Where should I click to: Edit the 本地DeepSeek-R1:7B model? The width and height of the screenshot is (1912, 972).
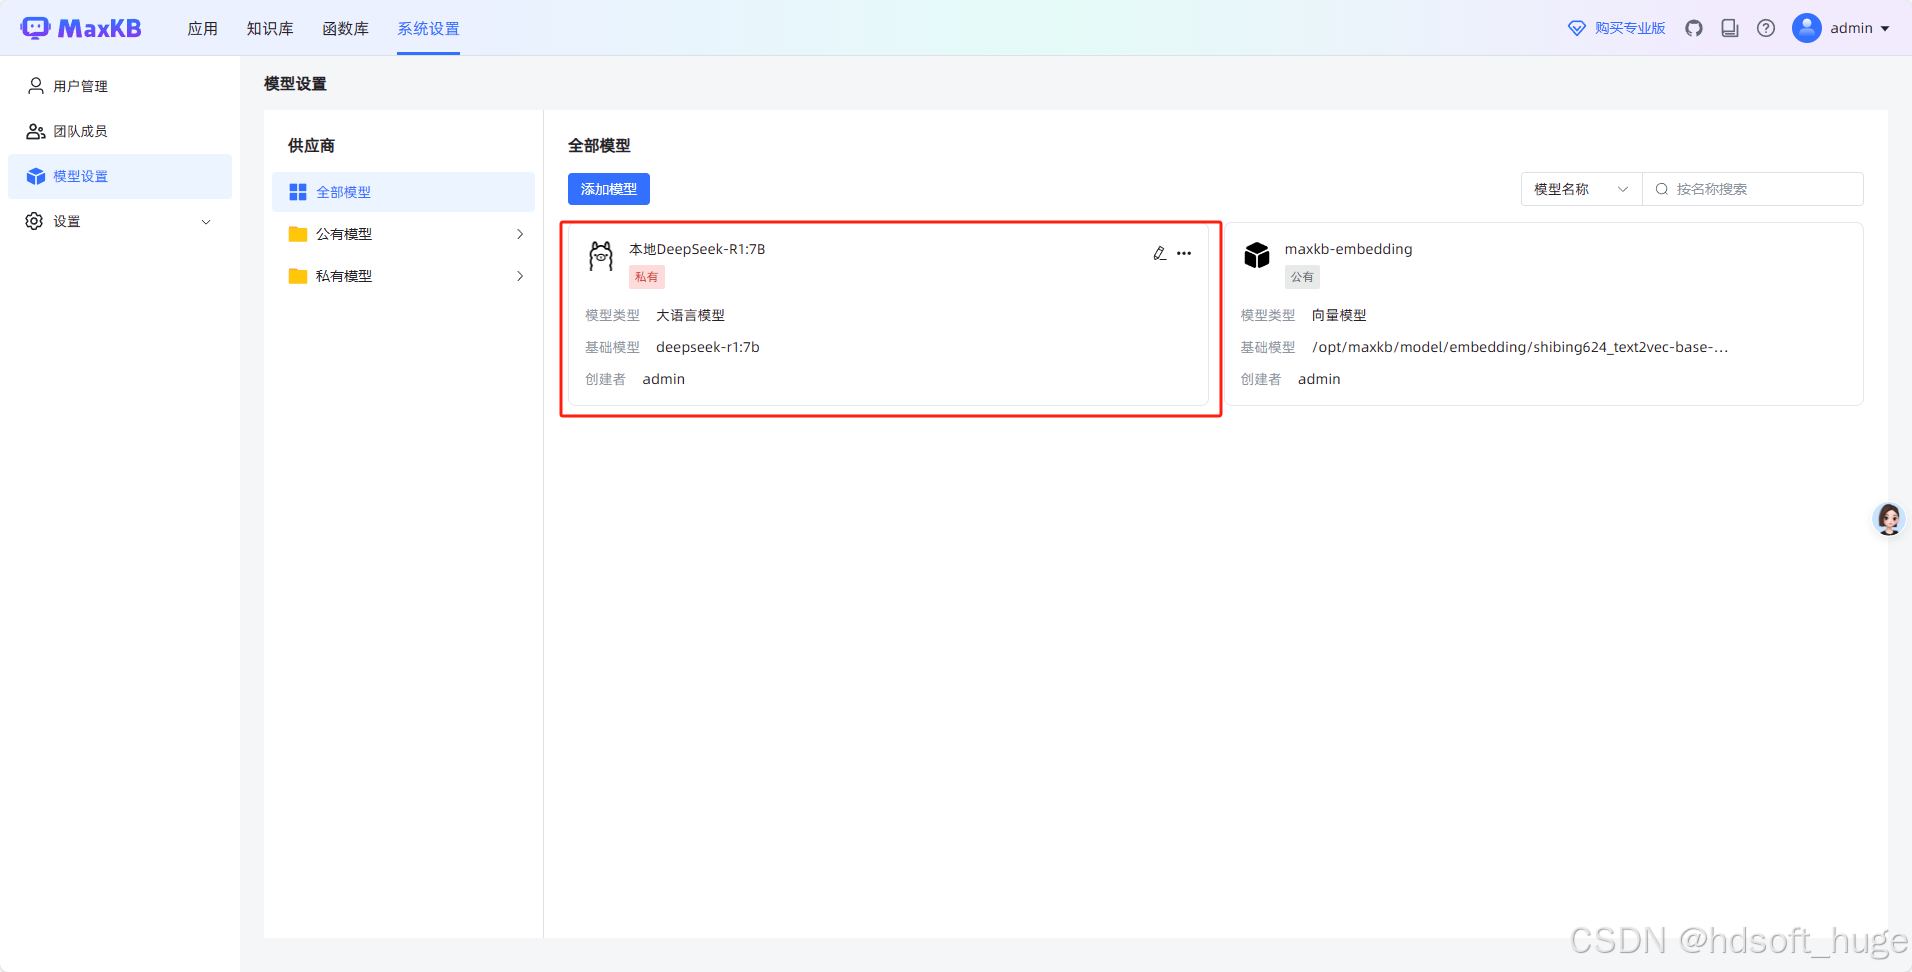coord(1159,253)
